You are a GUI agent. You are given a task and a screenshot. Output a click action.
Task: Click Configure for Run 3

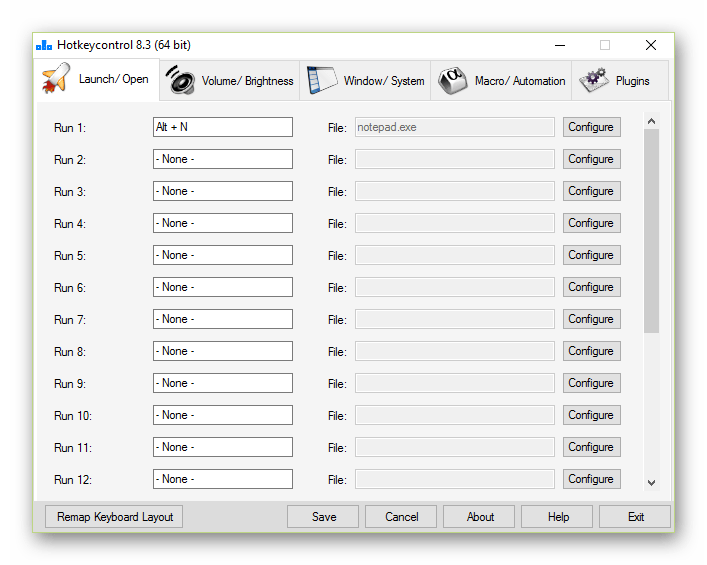coord(592,191)
